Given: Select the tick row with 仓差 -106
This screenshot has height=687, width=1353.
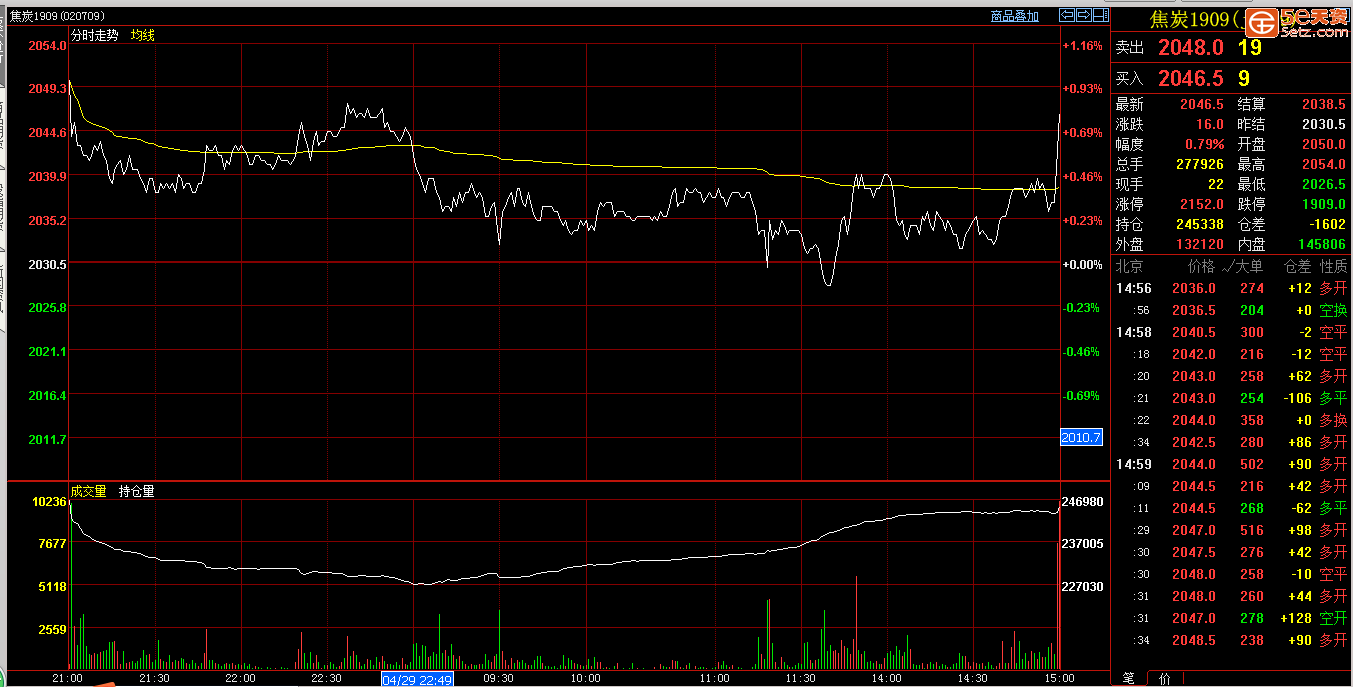Looking at the screenshot, I should (x=1232, y=398).
